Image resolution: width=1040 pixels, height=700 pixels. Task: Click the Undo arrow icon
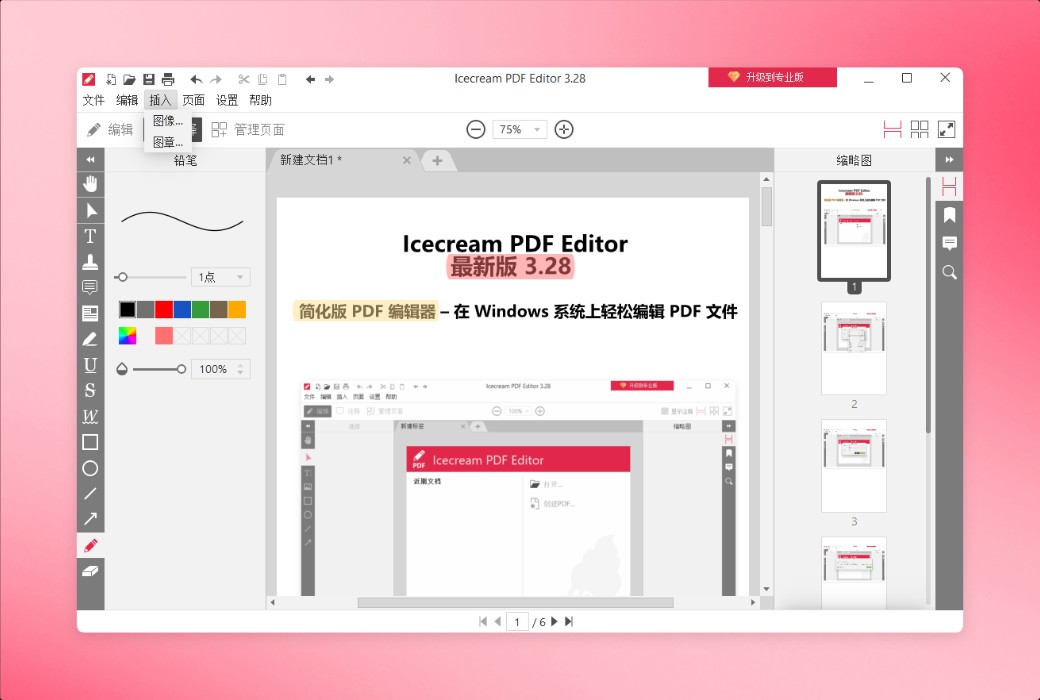click(x=196, y=78)
